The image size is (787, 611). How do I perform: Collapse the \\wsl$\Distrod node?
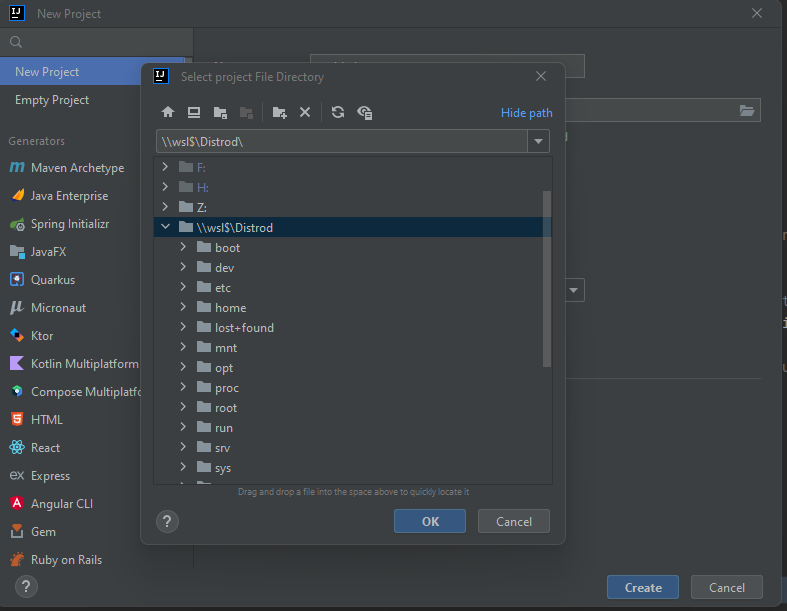pyautogui.click(x=165, y=227)
